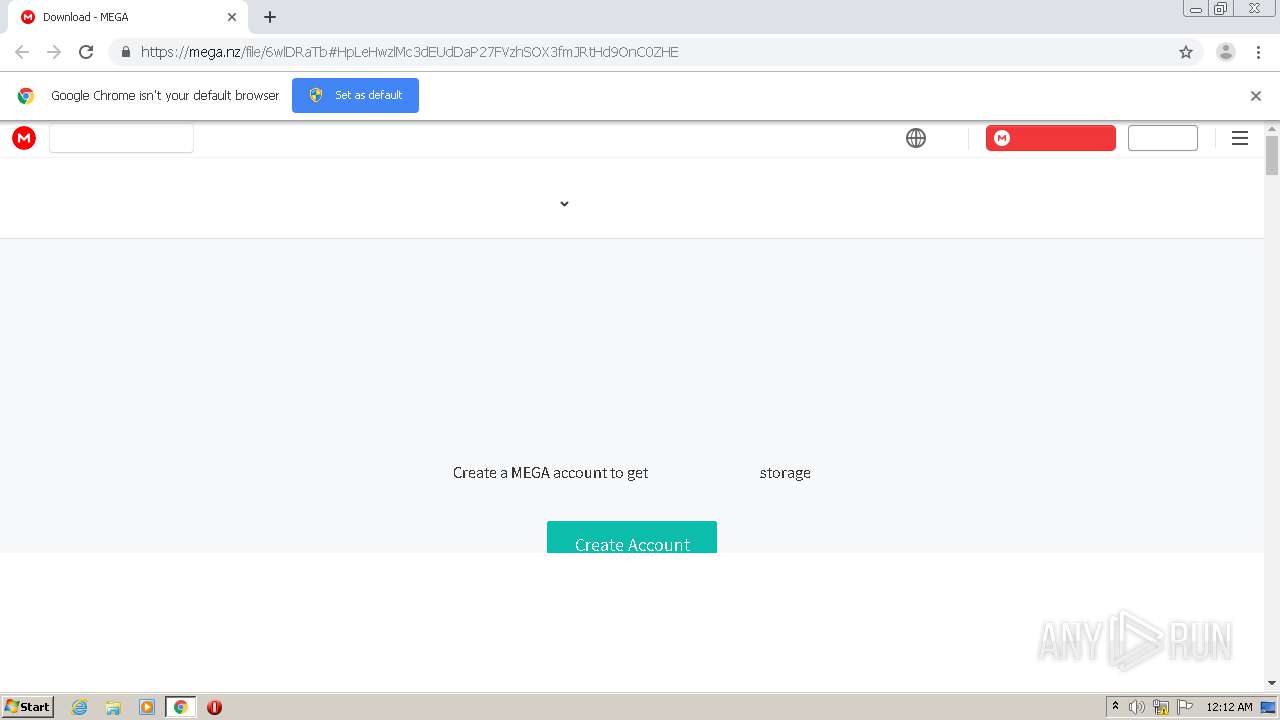1280x720 pixels.
Task: Switch to Chrome in the taskbar
Action: point(181,707)
